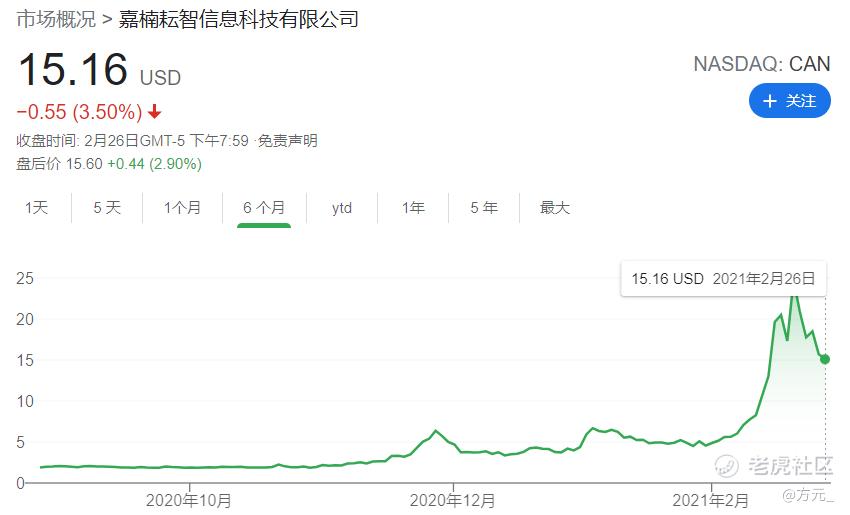
Task: Open the 市场概况 breadcrumb link
Action: click(56, 20)
